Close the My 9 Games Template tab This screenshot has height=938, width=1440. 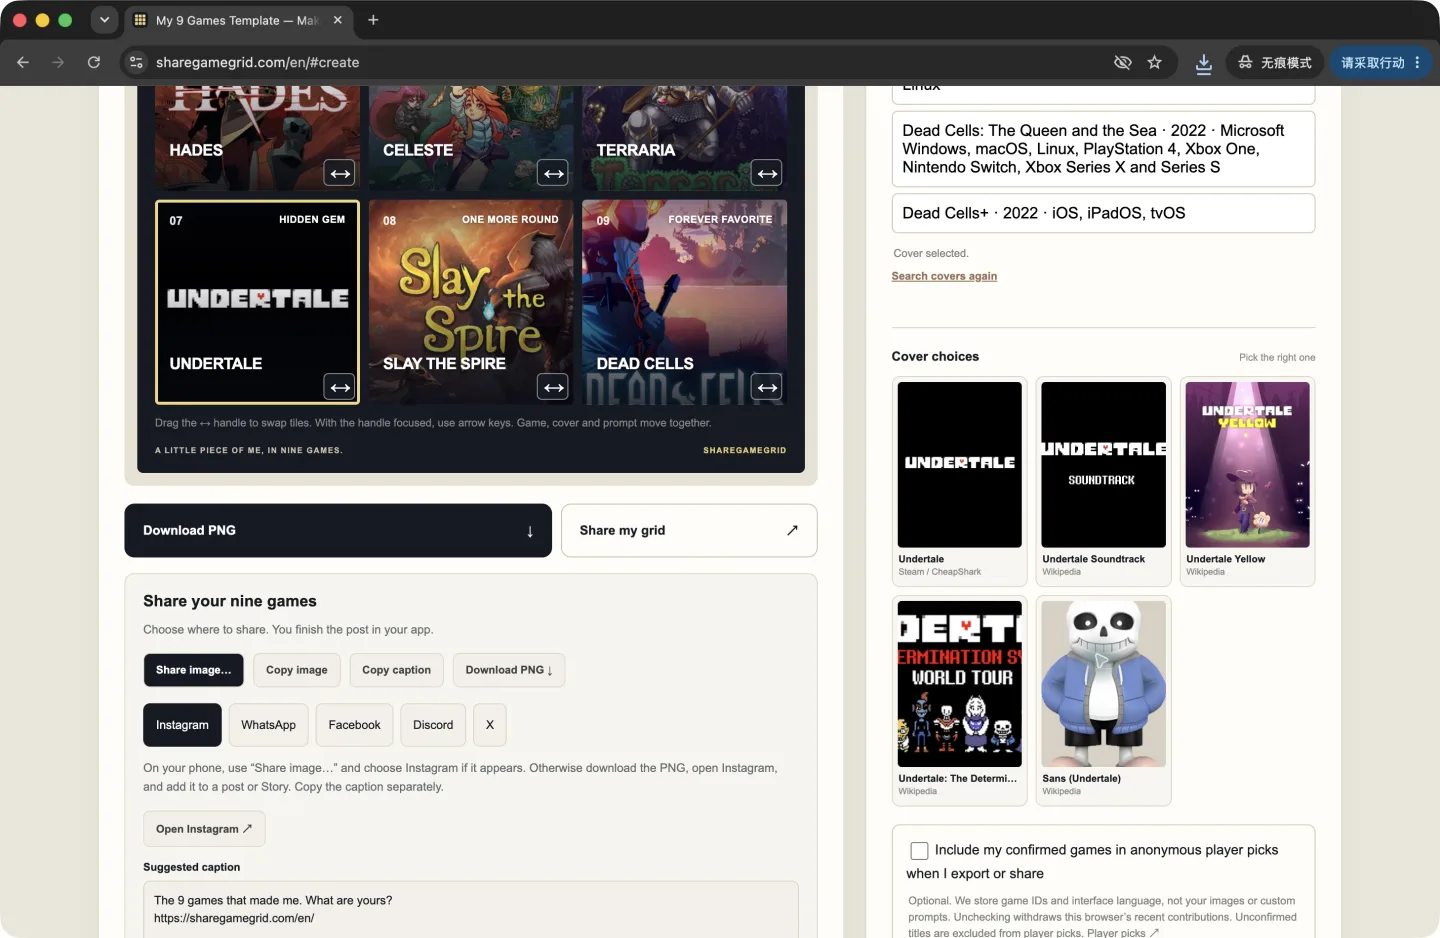pyautogui.click(x=337, y=20)
